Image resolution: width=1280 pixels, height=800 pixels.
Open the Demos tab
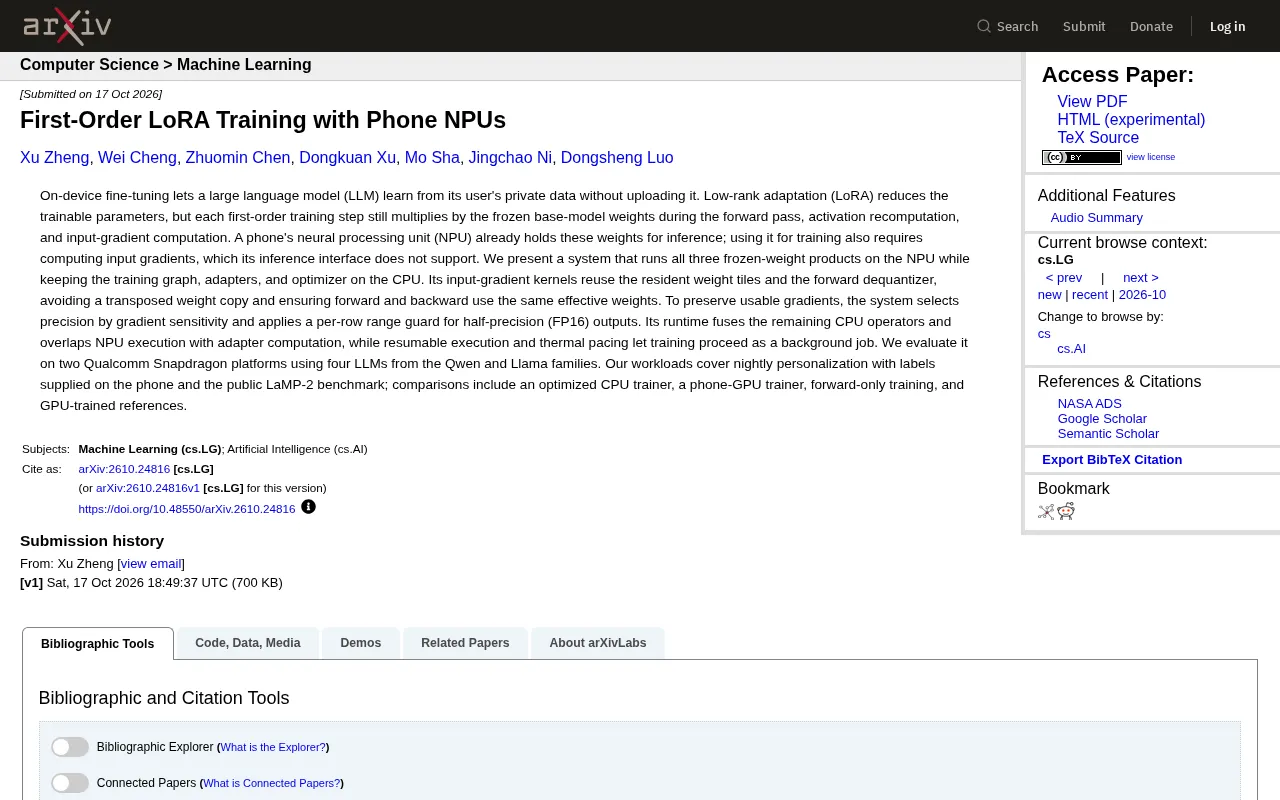click(x=361, y=643)
